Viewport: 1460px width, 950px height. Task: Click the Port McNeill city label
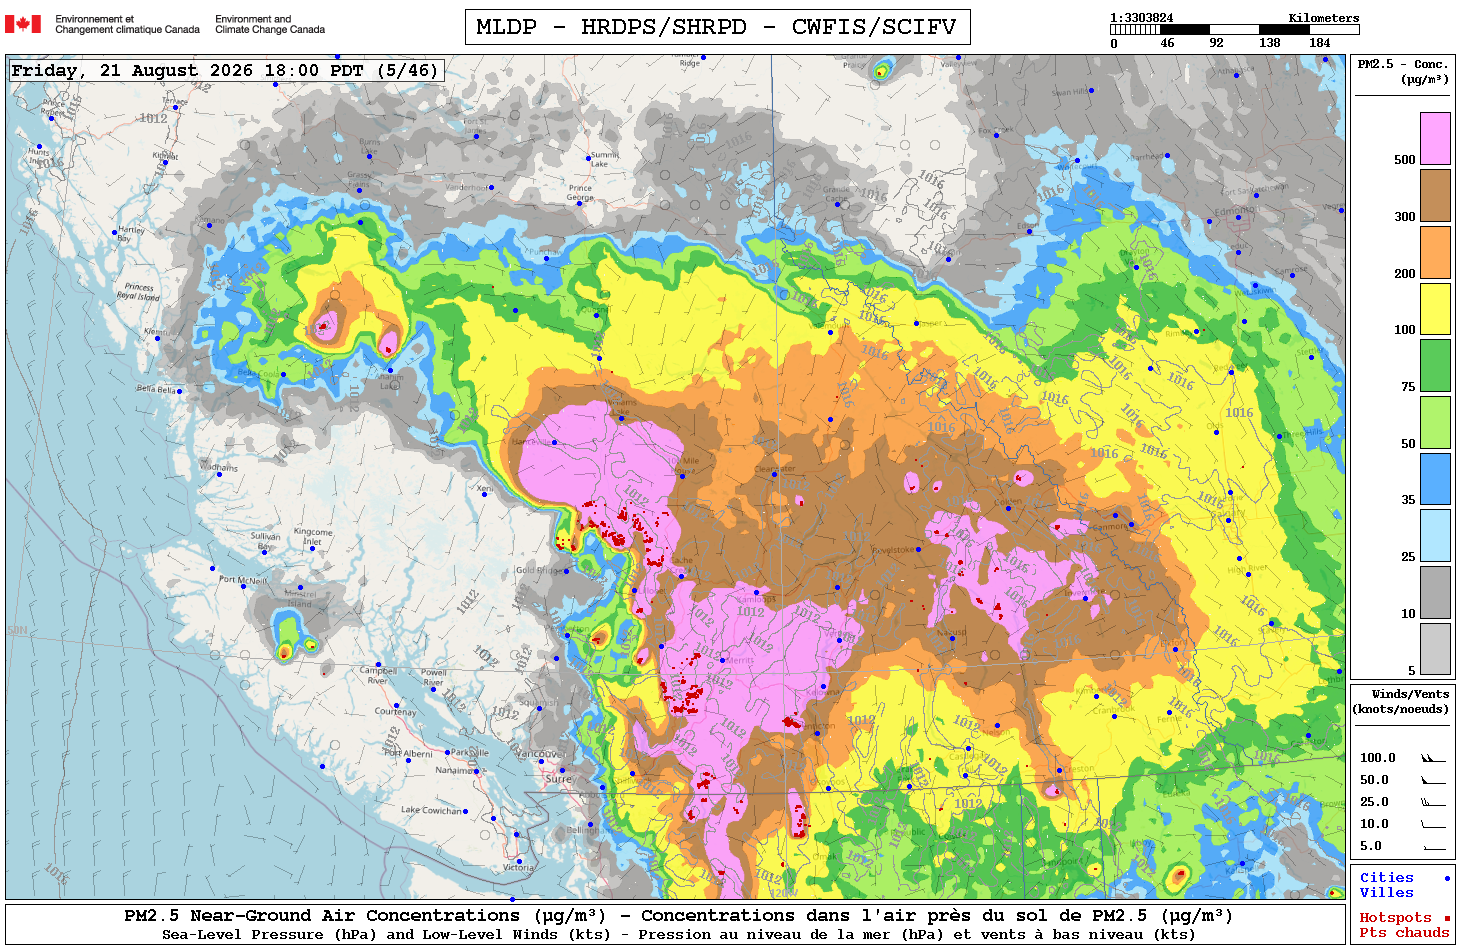(243, 580)
